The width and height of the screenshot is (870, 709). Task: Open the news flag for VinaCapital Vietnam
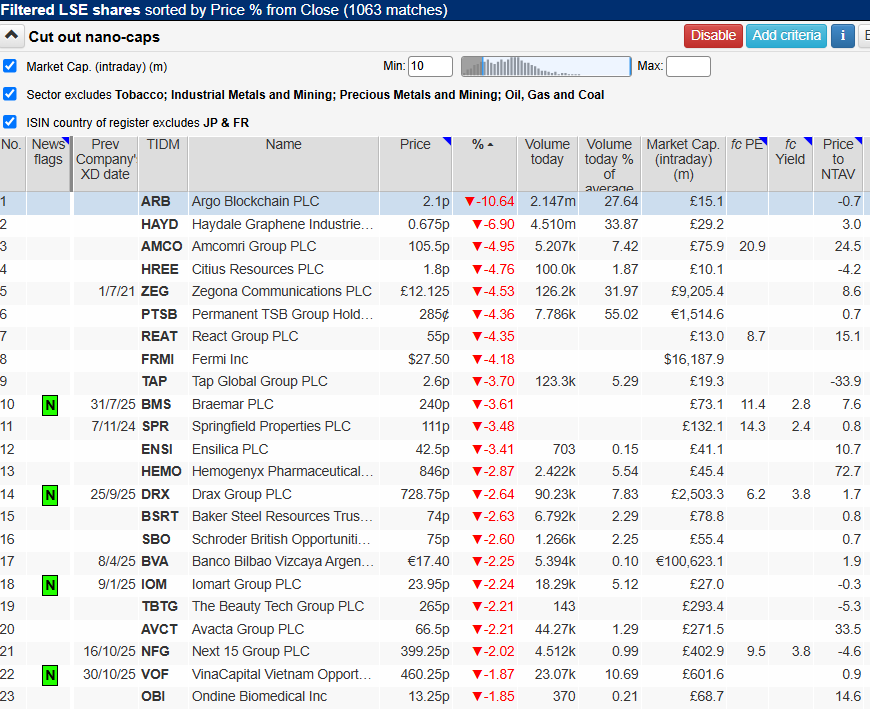pos(50,675)
